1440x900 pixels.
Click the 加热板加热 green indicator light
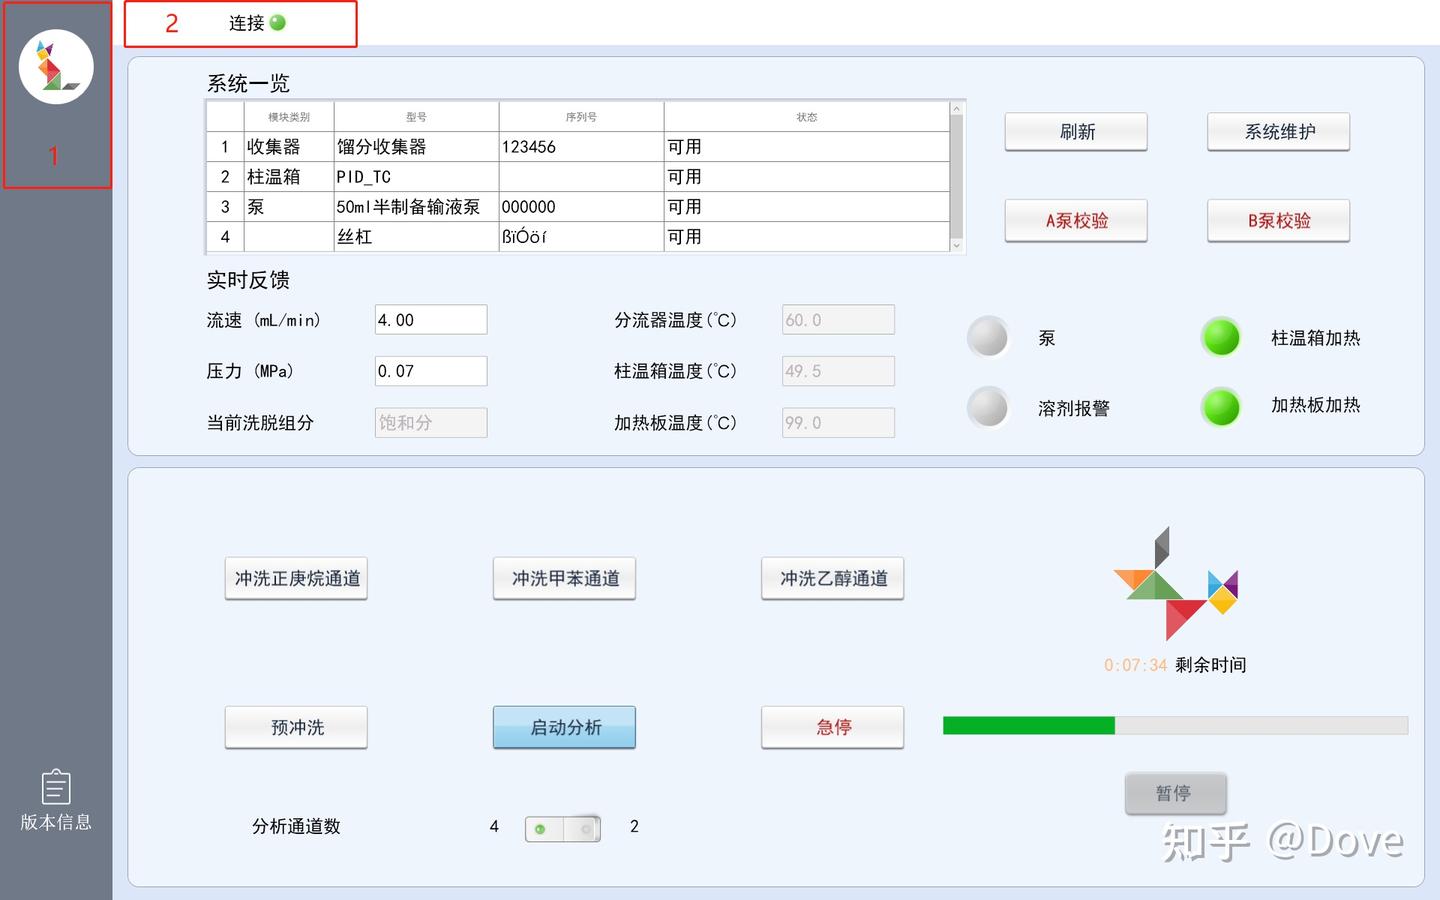click(1220, 408)
